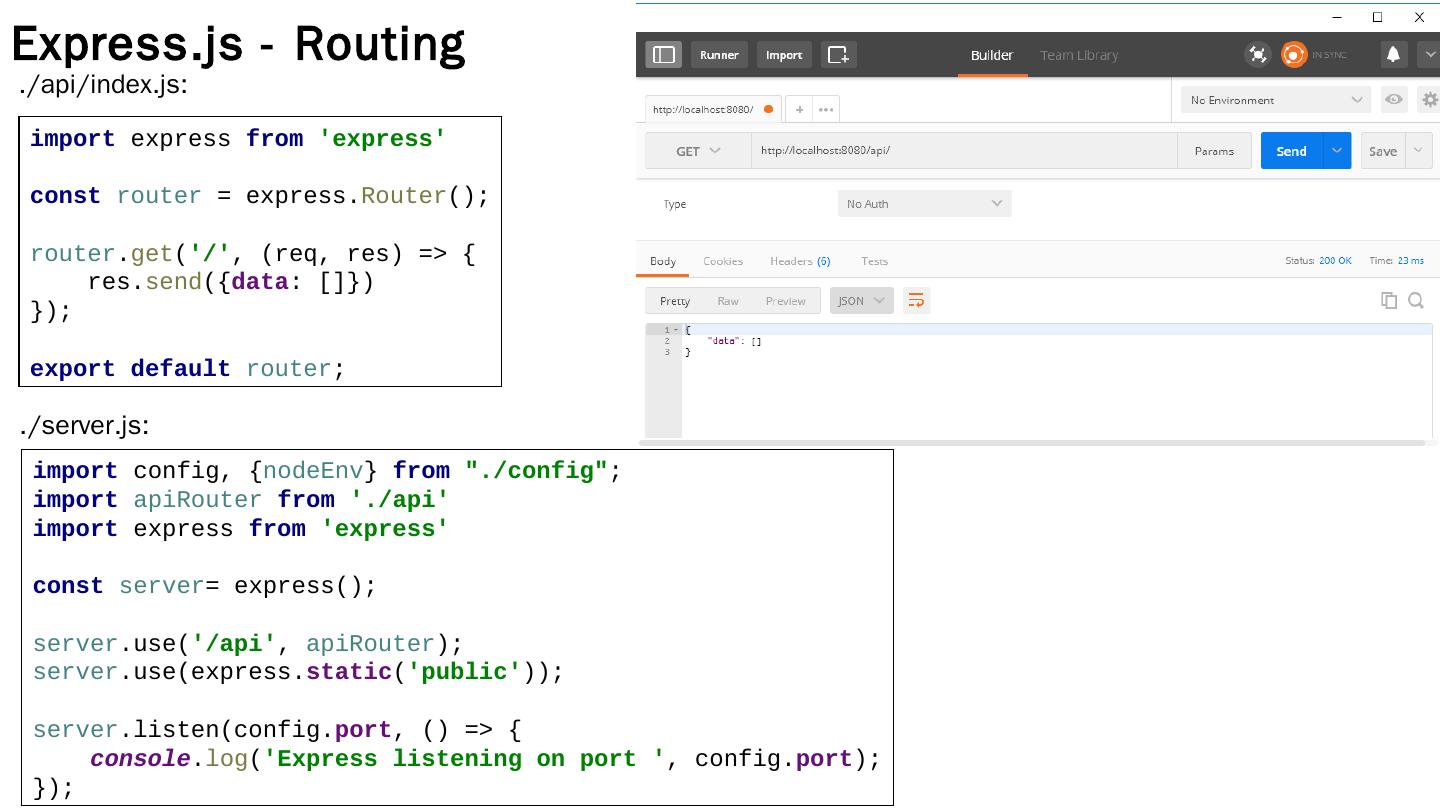Copy response with the copy icon
The height and width of the screenshot is (810, 1440).
[1388, 300]
